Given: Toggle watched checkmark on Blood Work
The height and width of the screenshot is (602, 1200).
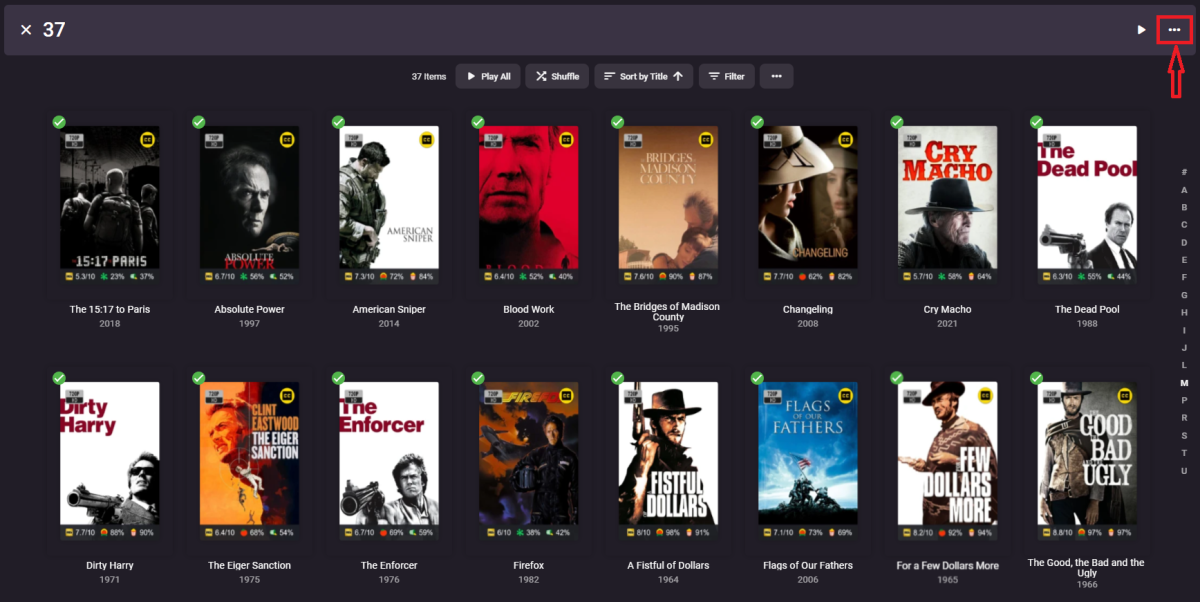Looking at the screenshot, I should [x=478, y=122].
